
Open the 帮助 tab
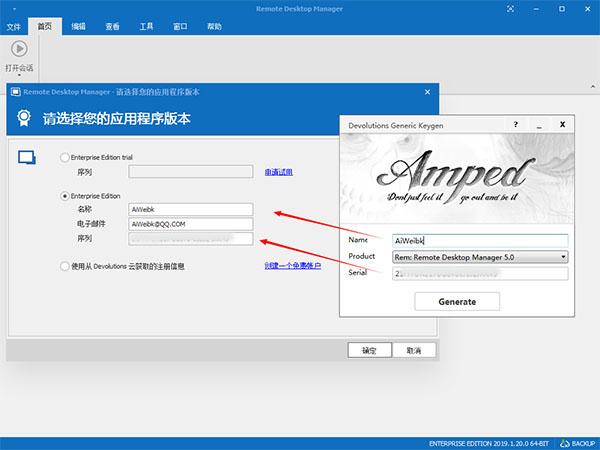click(214, 26)
